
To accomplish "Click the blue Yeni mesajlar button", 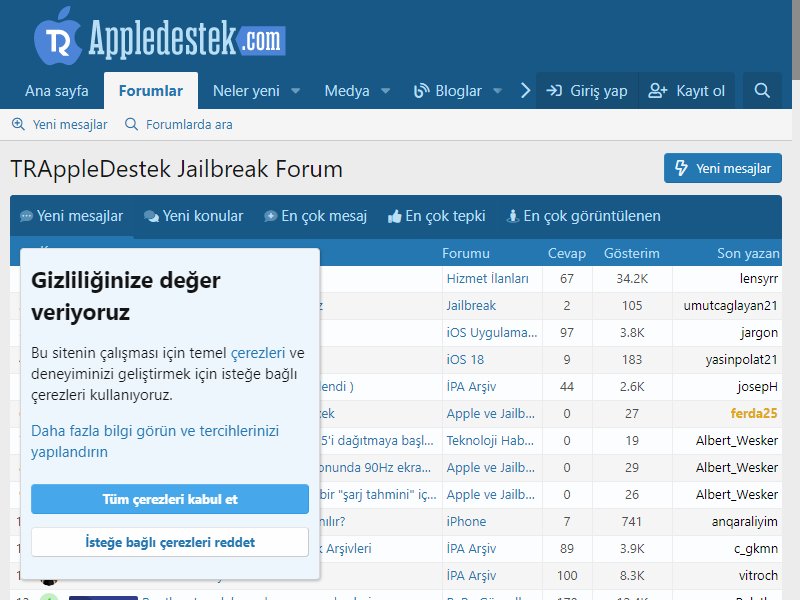I will tap(722, 168).
